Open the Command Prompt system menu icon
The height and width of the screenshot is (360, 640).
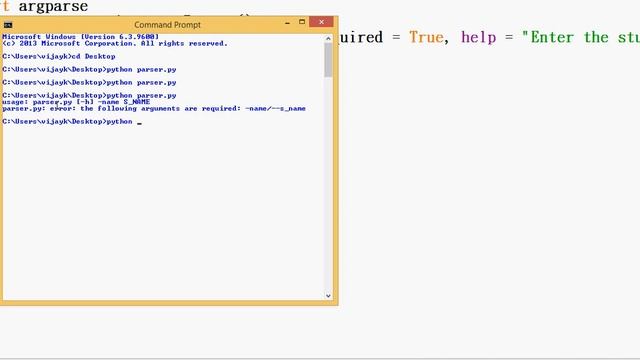(x=8, y=25)
